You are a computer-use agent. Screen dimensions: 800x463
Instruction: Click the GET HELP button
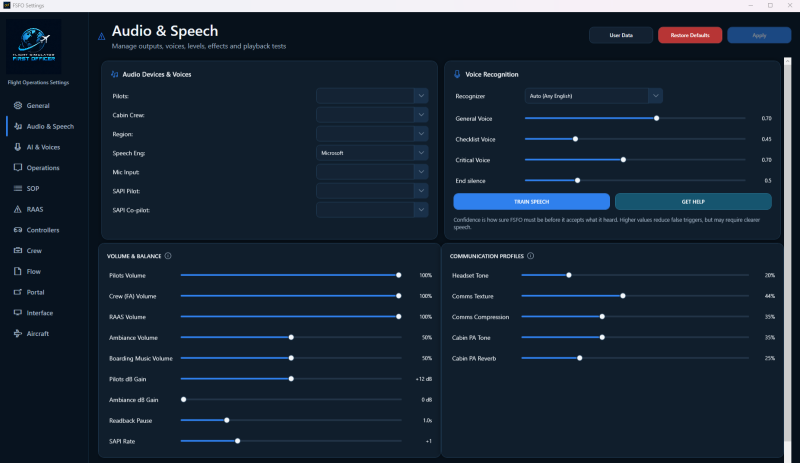tap(693, 202)
